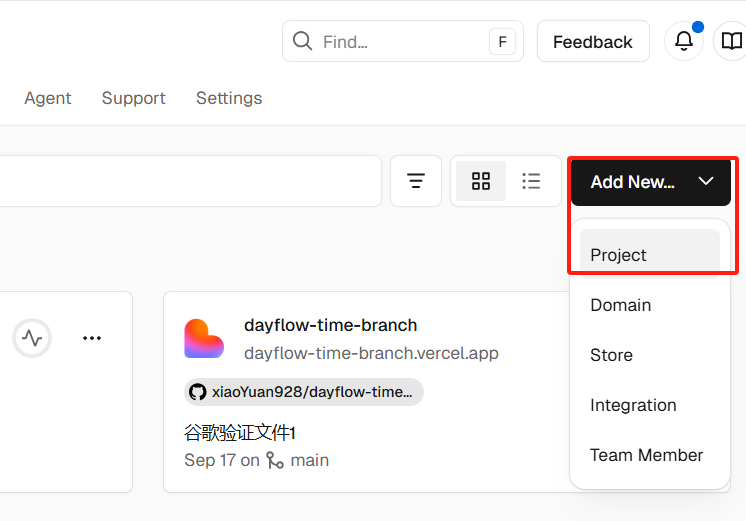
Task: Click the magnifier icon in Find box
Action: [302, 41]
